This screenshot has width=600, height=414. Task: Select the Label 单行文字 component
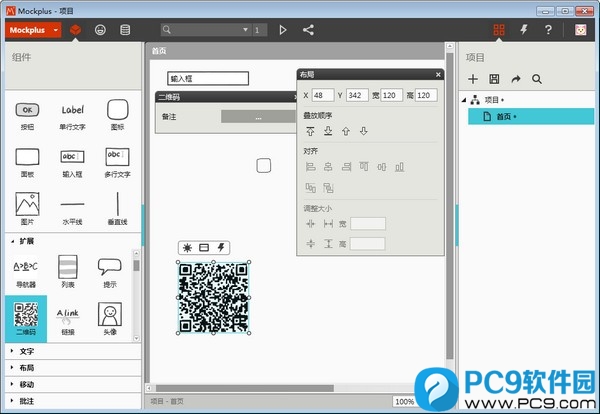click(72, 114)
